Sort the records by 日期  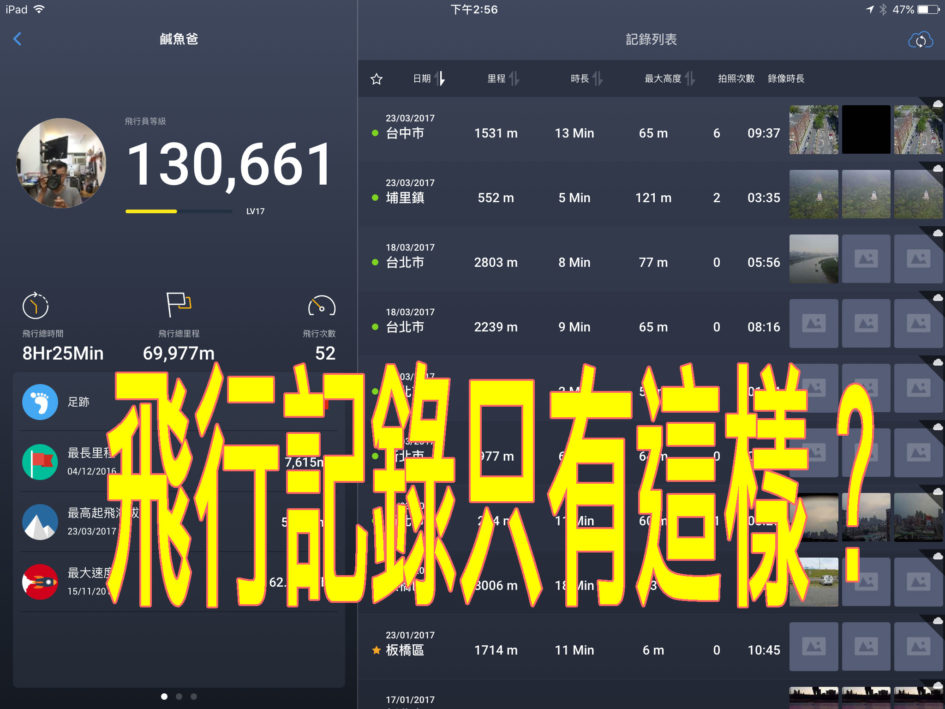coord(429,78)
